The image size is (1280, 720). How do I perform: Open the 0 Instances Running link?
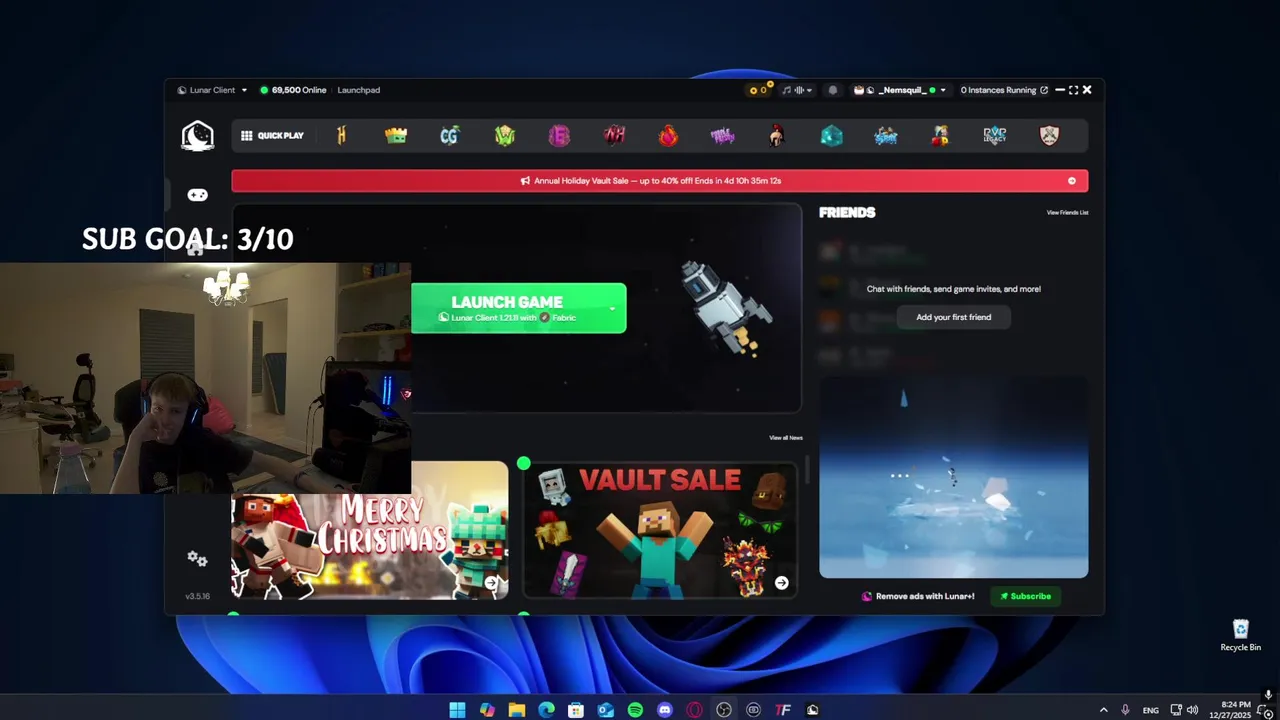pos(1004,90)
